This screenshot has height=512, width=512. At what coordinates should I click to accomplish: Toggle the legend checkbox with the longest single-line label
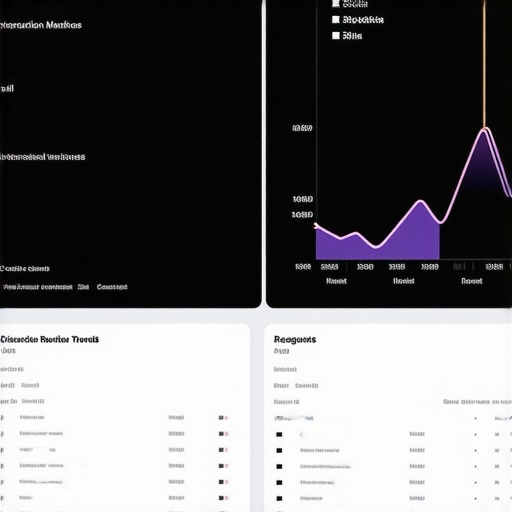[x=336, y=20]
